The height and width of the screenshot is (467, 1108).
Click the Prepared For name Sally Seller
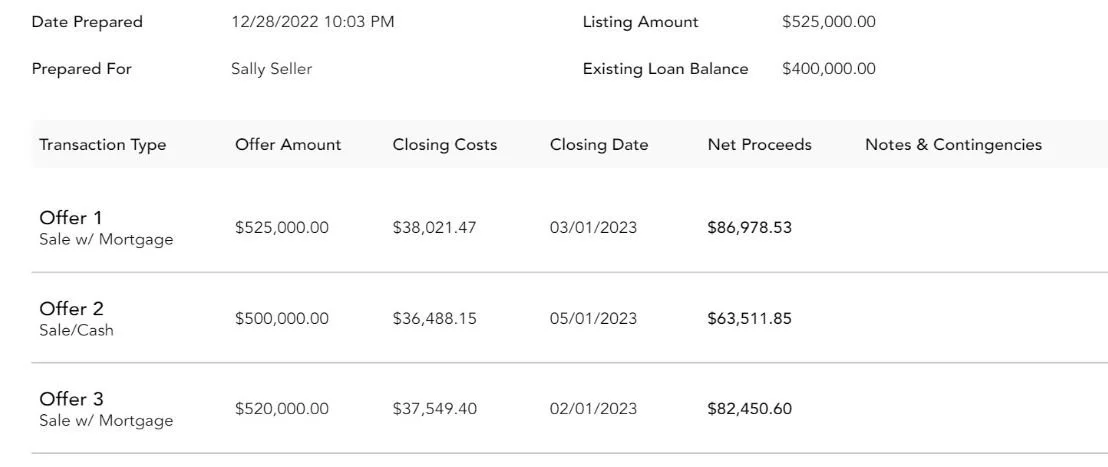(271, 69)
